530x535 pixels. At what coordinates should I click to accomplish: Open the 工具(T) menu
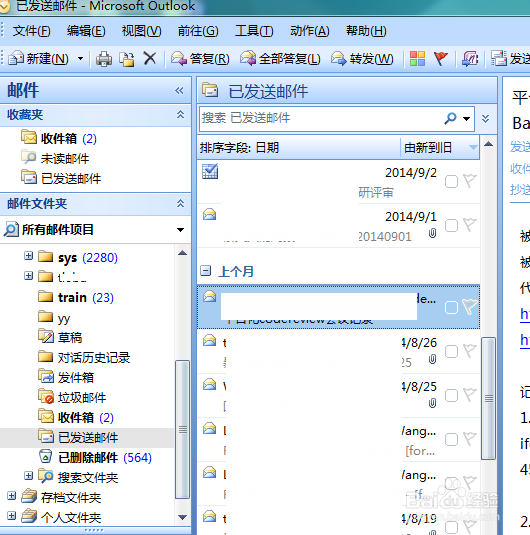click(254, 31)
